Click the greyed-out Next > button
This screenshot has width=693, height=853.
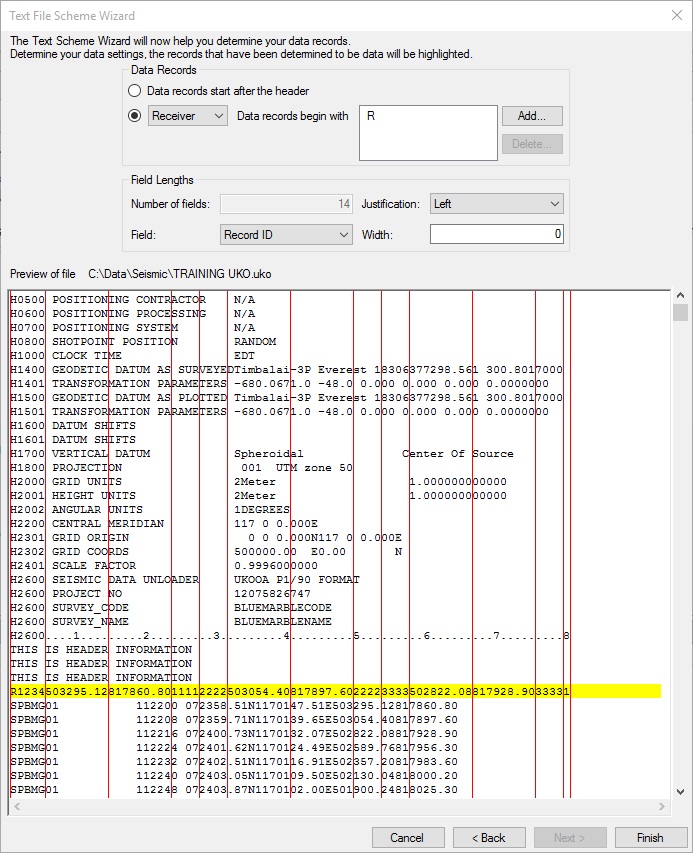pos(570,838)
